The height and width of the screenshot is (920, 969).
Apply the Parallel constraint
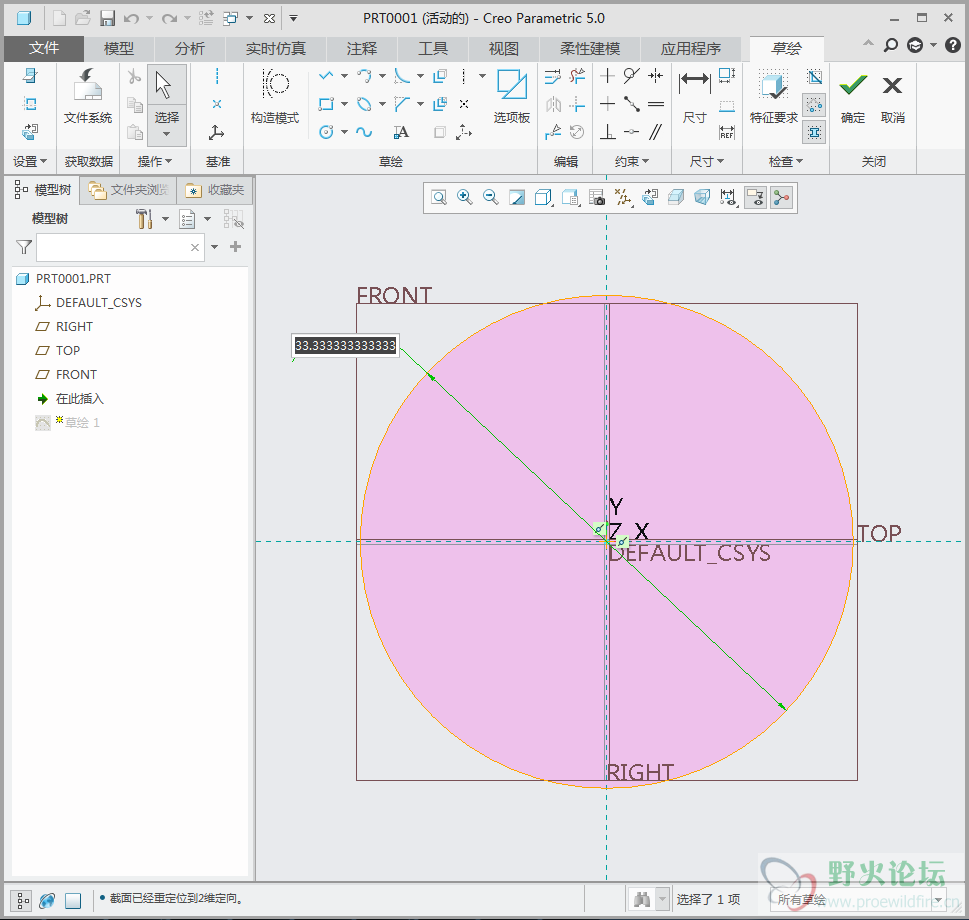point(656,132)
